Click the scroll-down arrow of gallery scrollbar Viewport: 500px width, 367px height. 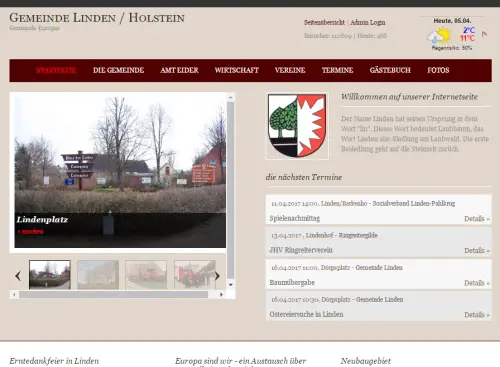(231, 285)
